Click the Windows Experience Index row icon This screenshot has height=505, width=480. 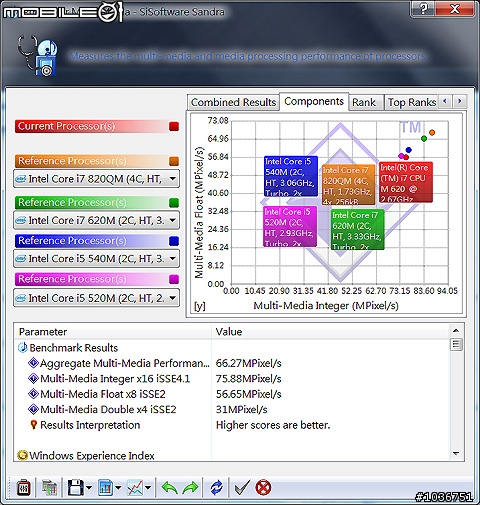coord(22,455)
